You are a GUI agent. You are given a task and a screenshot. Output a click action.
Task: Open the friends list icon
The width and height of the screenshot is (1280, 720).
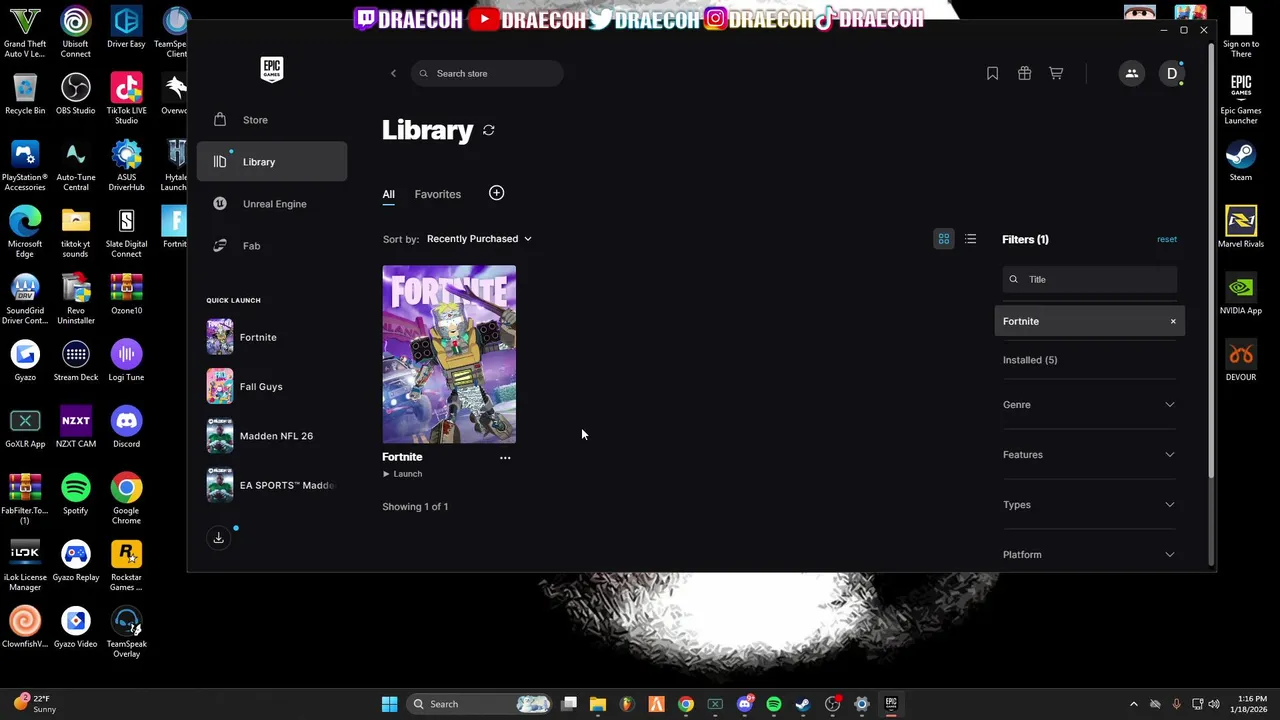[1132, 73]
